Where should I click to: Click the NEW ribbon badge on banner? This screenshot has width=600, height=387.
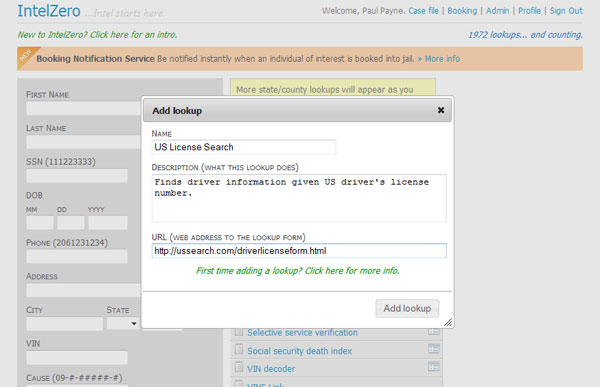27,56
